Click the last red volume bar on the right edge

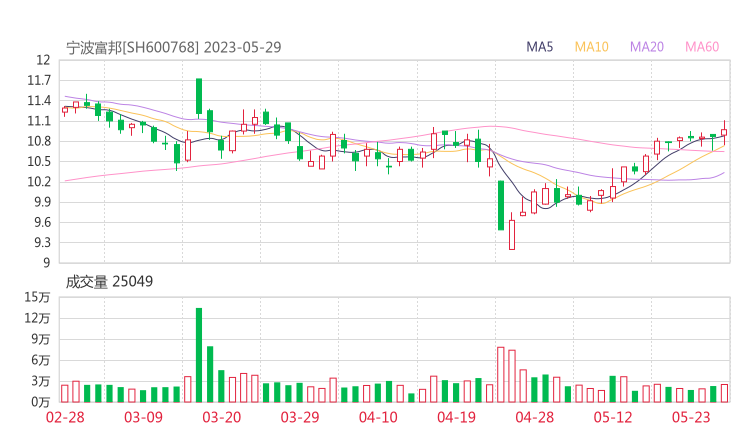724,393
